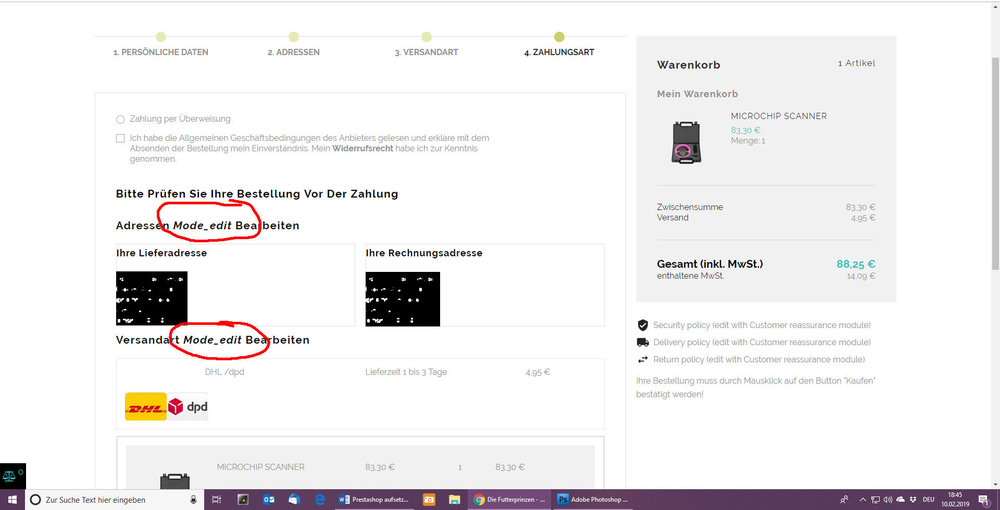Click the taskbar search box
Image resolution: width=1000 pixels, height=510 pixels.
point(114,500)
